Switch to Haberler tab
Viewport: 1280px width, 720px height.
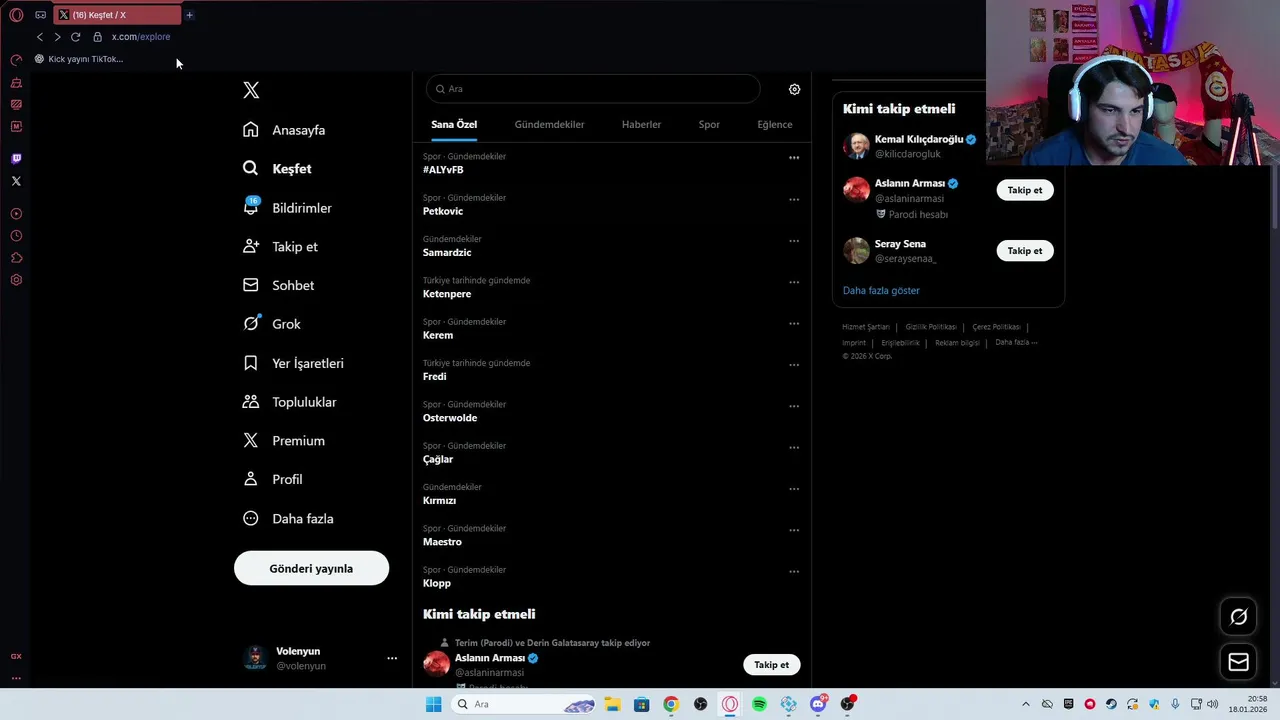point(641,124)
